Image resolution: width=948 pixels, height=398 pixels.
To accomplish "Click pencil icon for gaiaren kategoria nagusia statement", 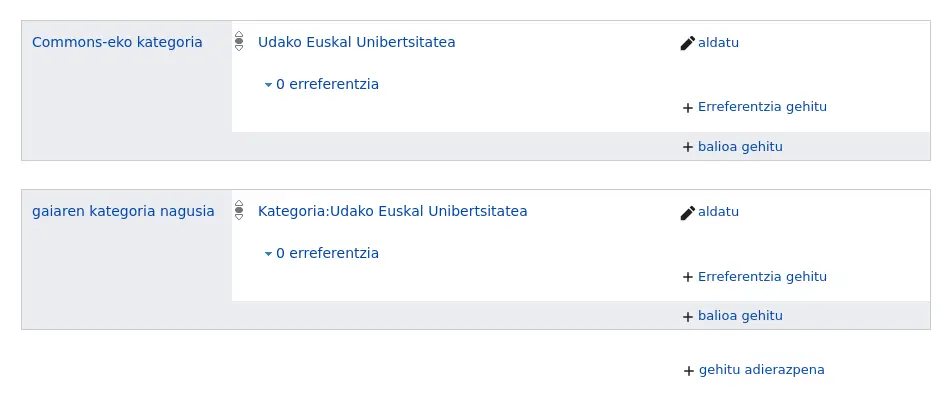I will click(x=687, y=212).
